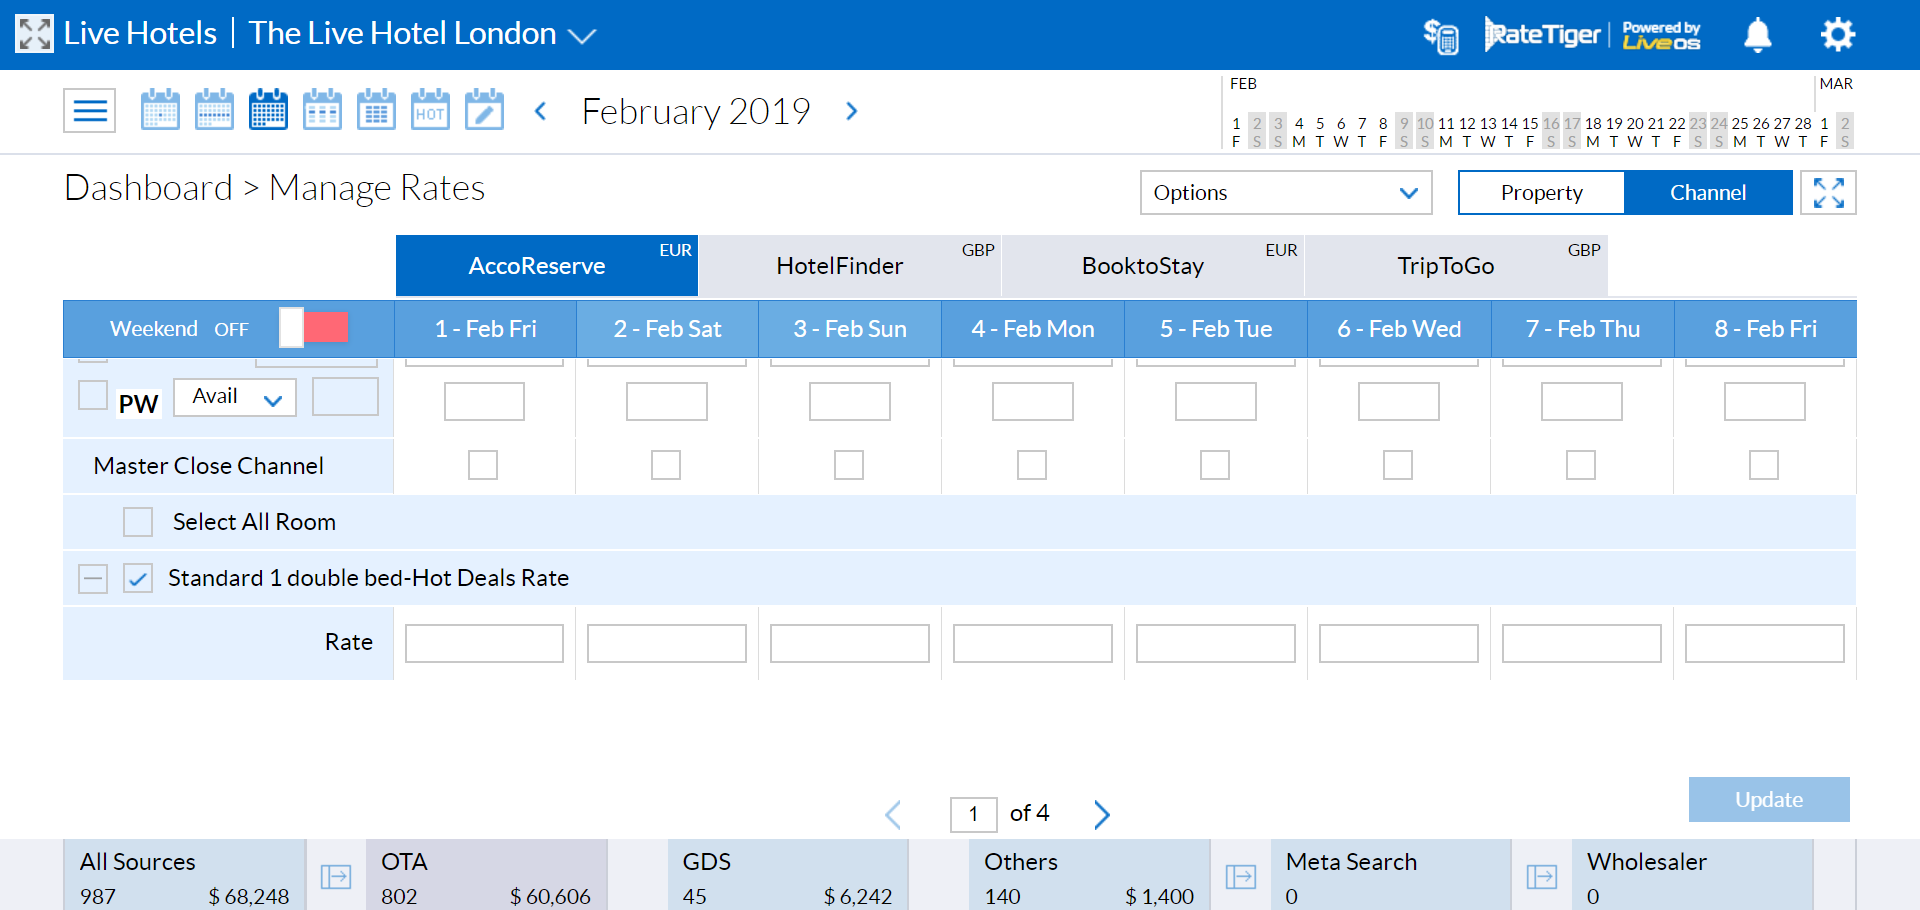
Task: Switch to HotelFinder channel tab
Action: pos(850,265)
